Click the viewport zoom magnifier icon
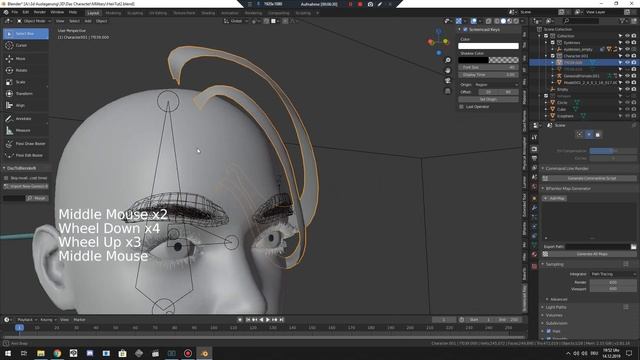 click(448, 60)
